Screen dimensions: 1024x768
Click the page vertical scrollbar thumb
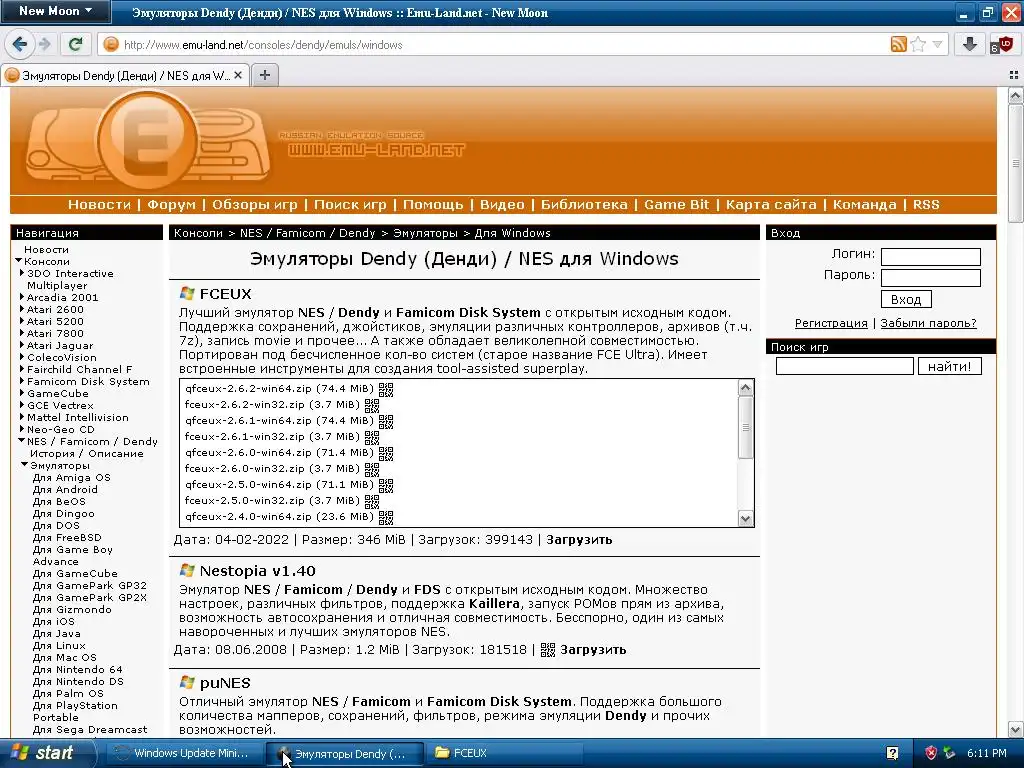[x=1015, y=163]
